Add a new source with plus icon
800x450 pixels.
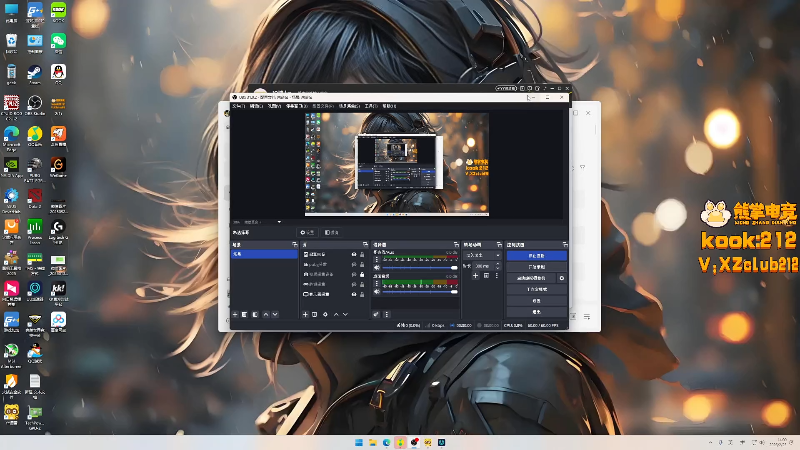tap(305, 314)
